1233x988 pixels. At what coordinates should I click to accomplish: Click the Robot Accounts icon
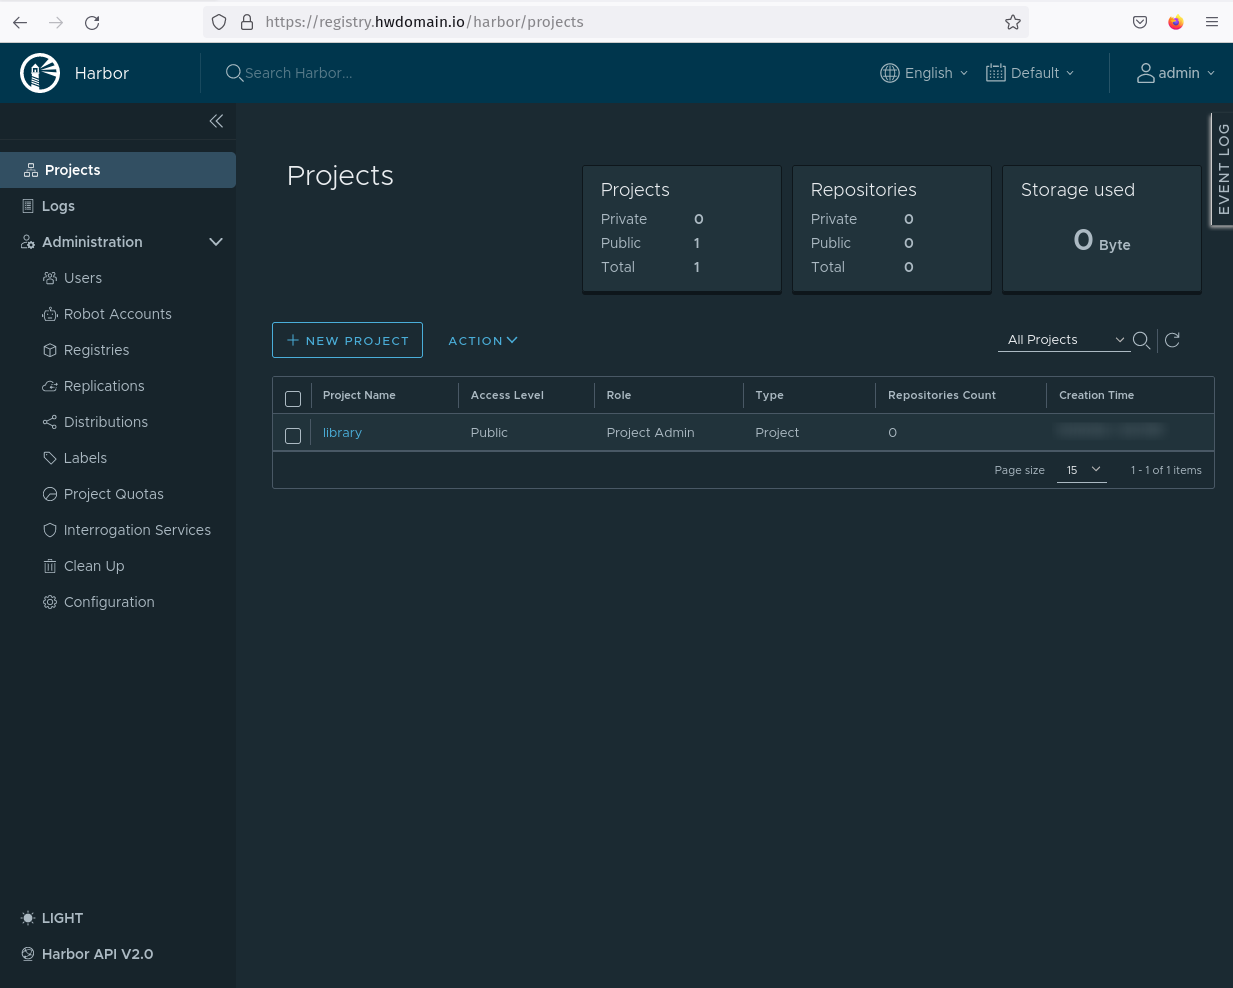point(50,314)
